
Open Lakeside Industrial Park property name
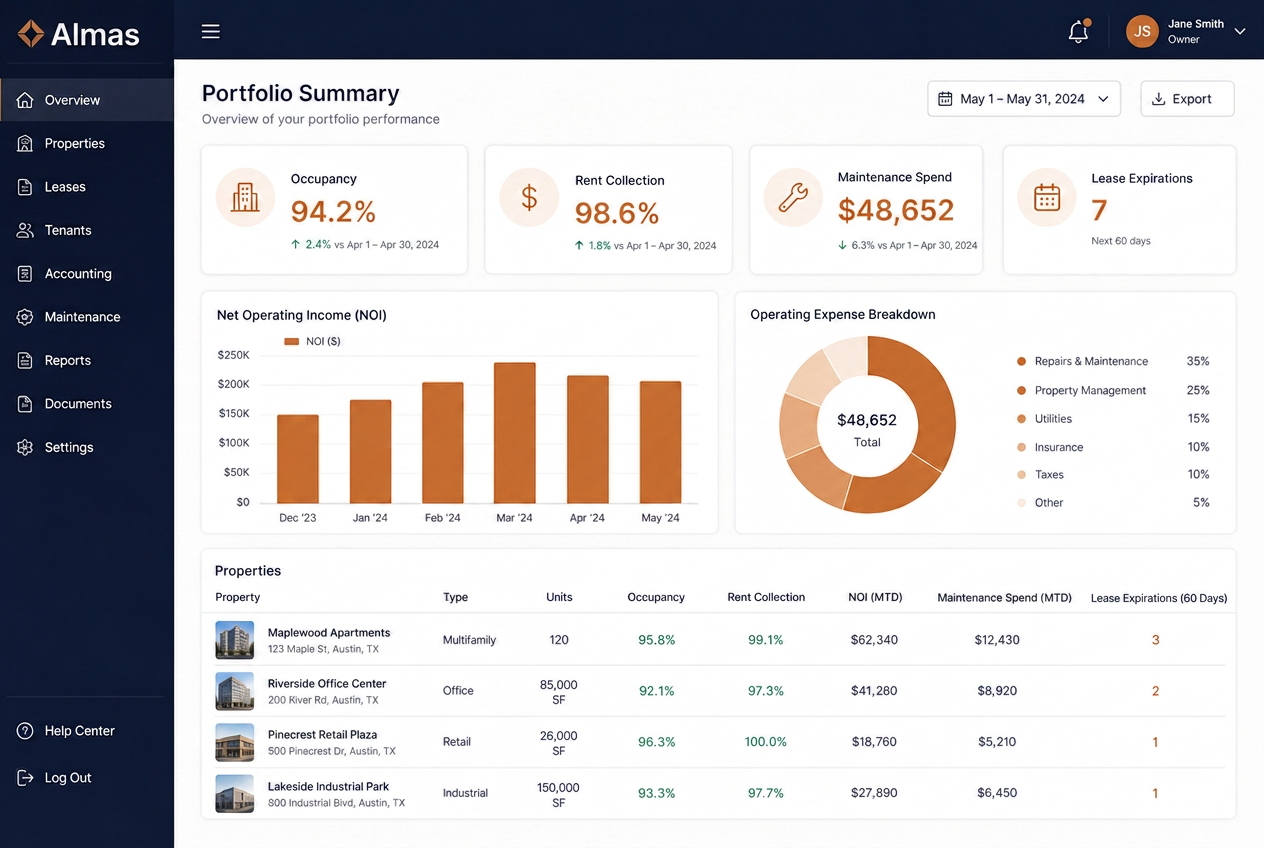coord(328,787)
